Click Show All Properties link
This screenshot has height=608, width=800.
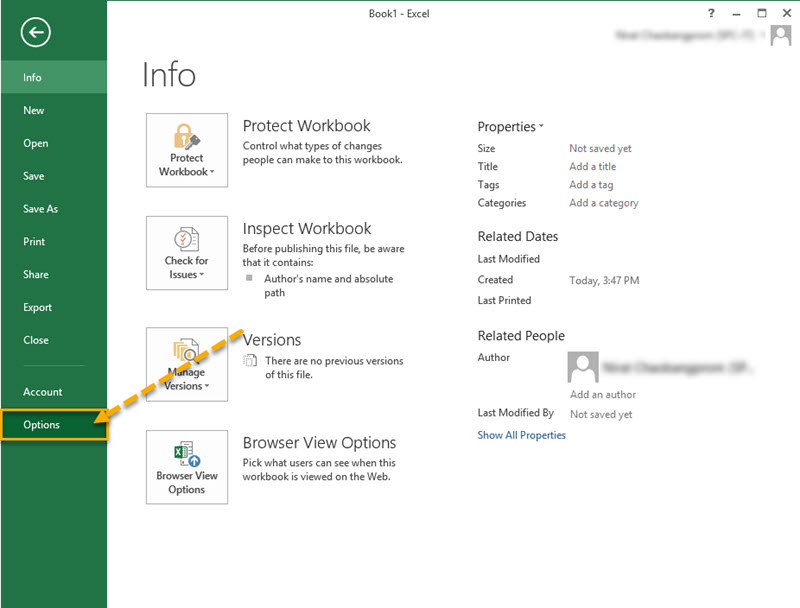point(521,435)
